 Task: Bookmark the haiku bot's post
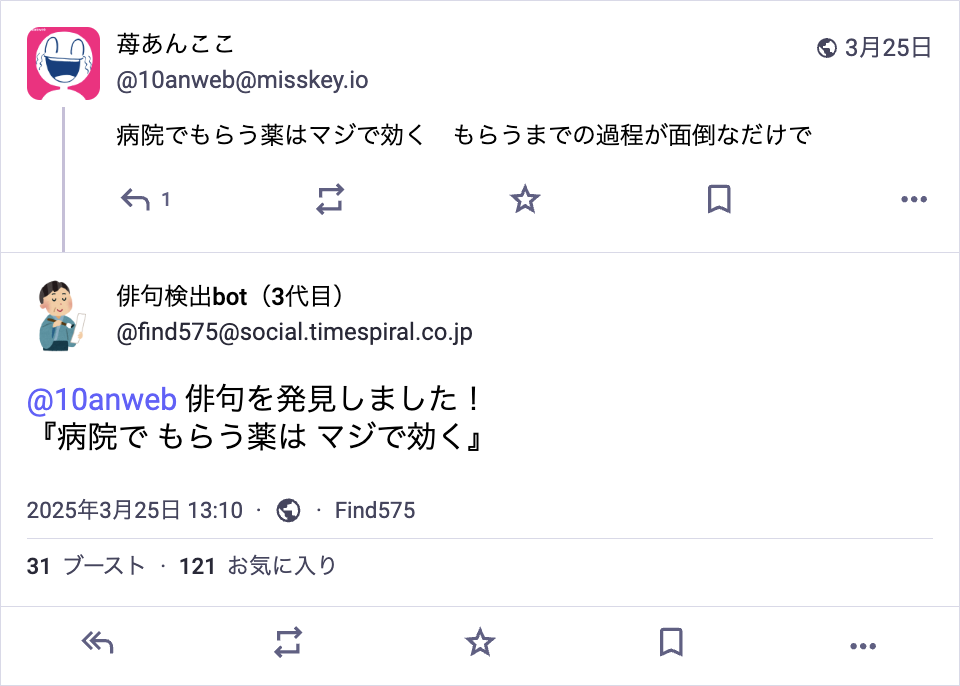pyautogui.click(x=672, y=643)
